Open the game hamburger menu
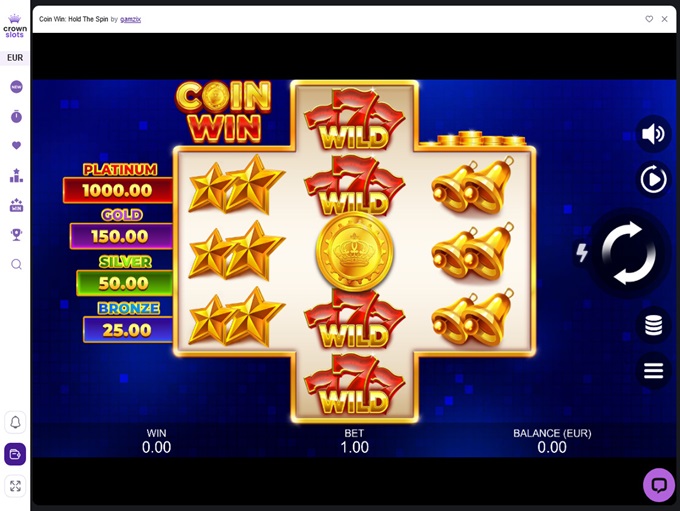This screenshot has width=680, height=511. [x=653, y=370]
